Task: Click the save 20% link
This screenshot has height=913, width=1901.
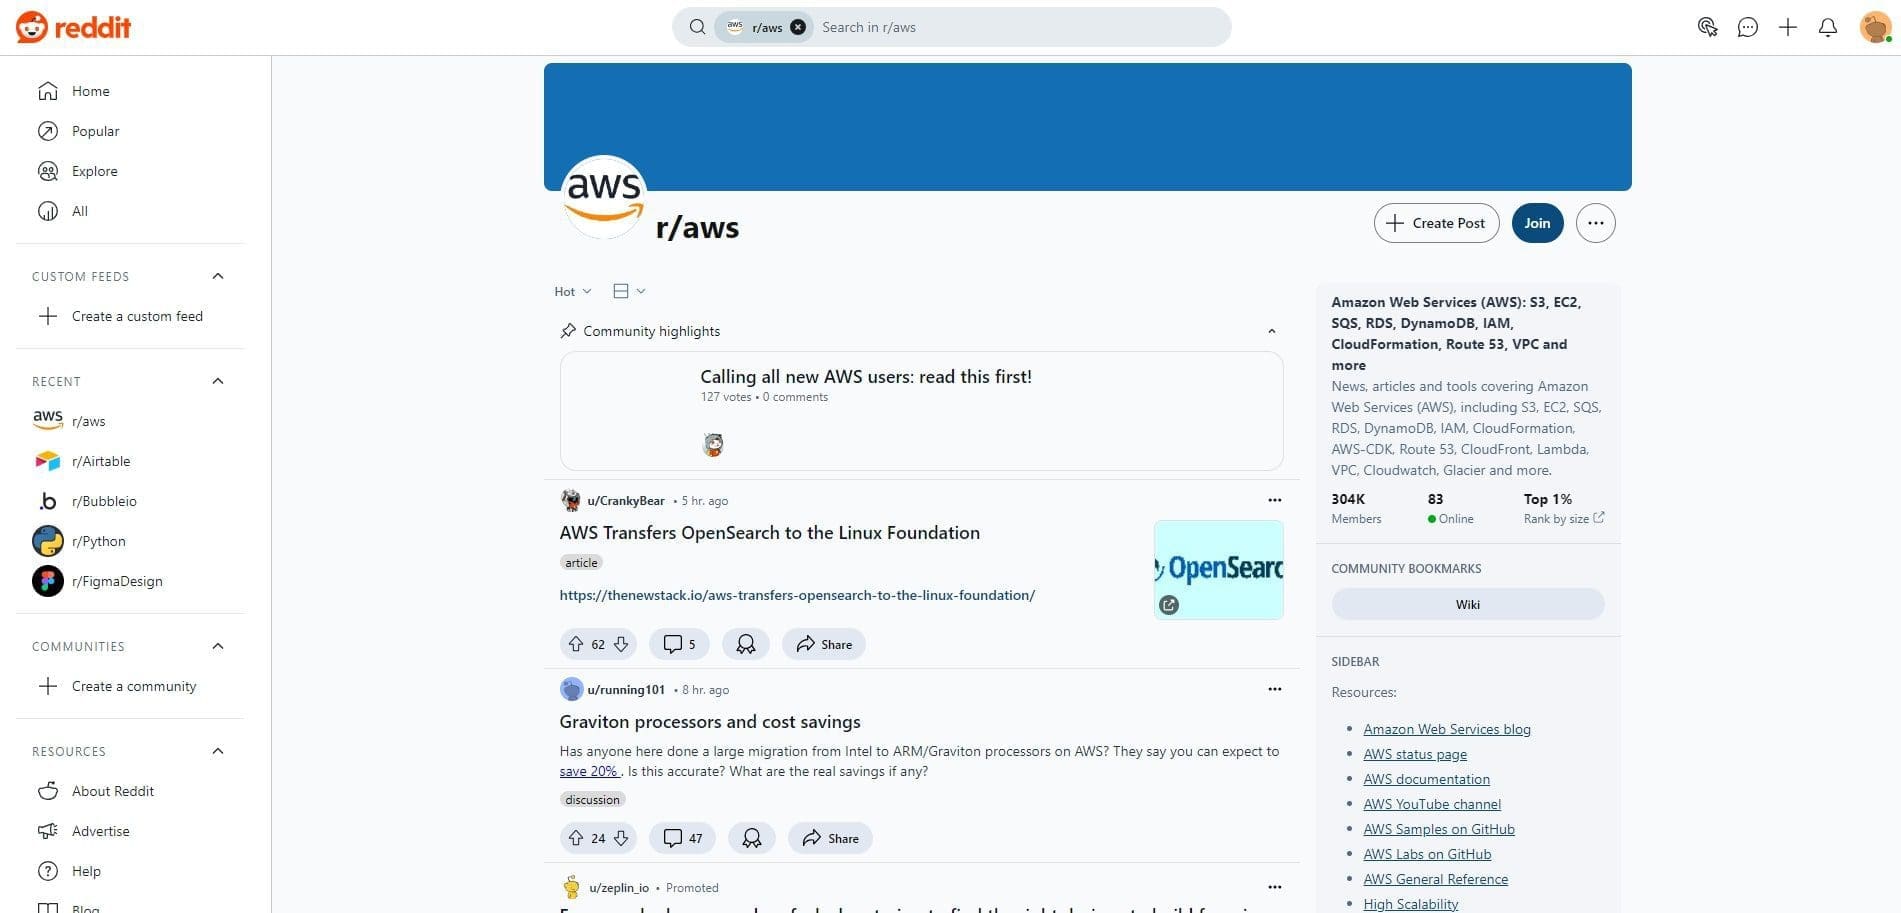Action: coord(589,771)
